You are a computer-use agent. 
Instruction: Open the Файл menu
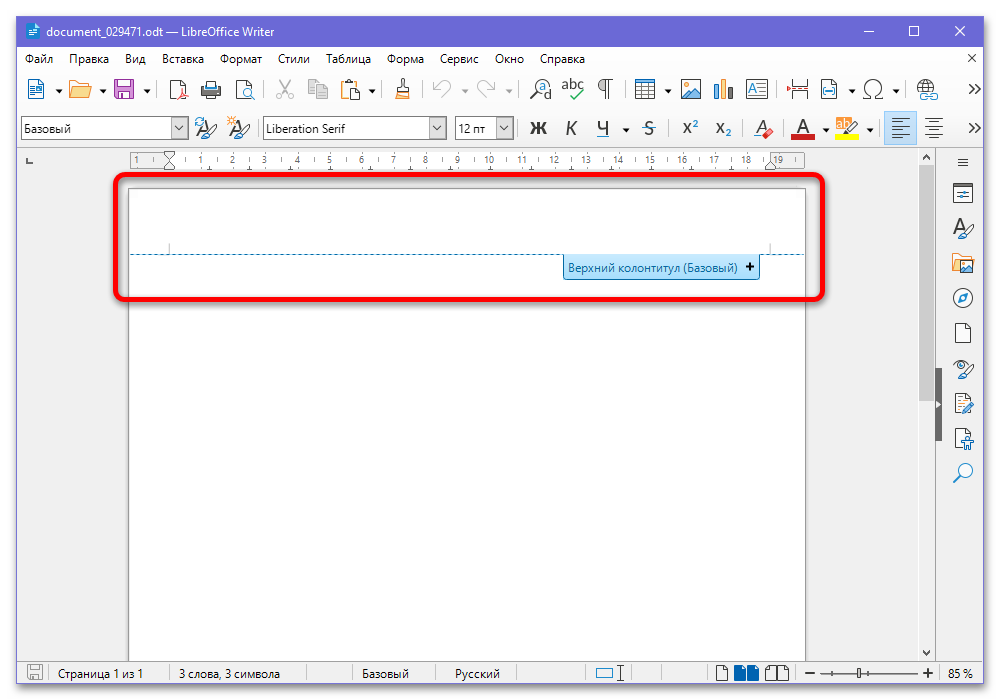(39, 59)
